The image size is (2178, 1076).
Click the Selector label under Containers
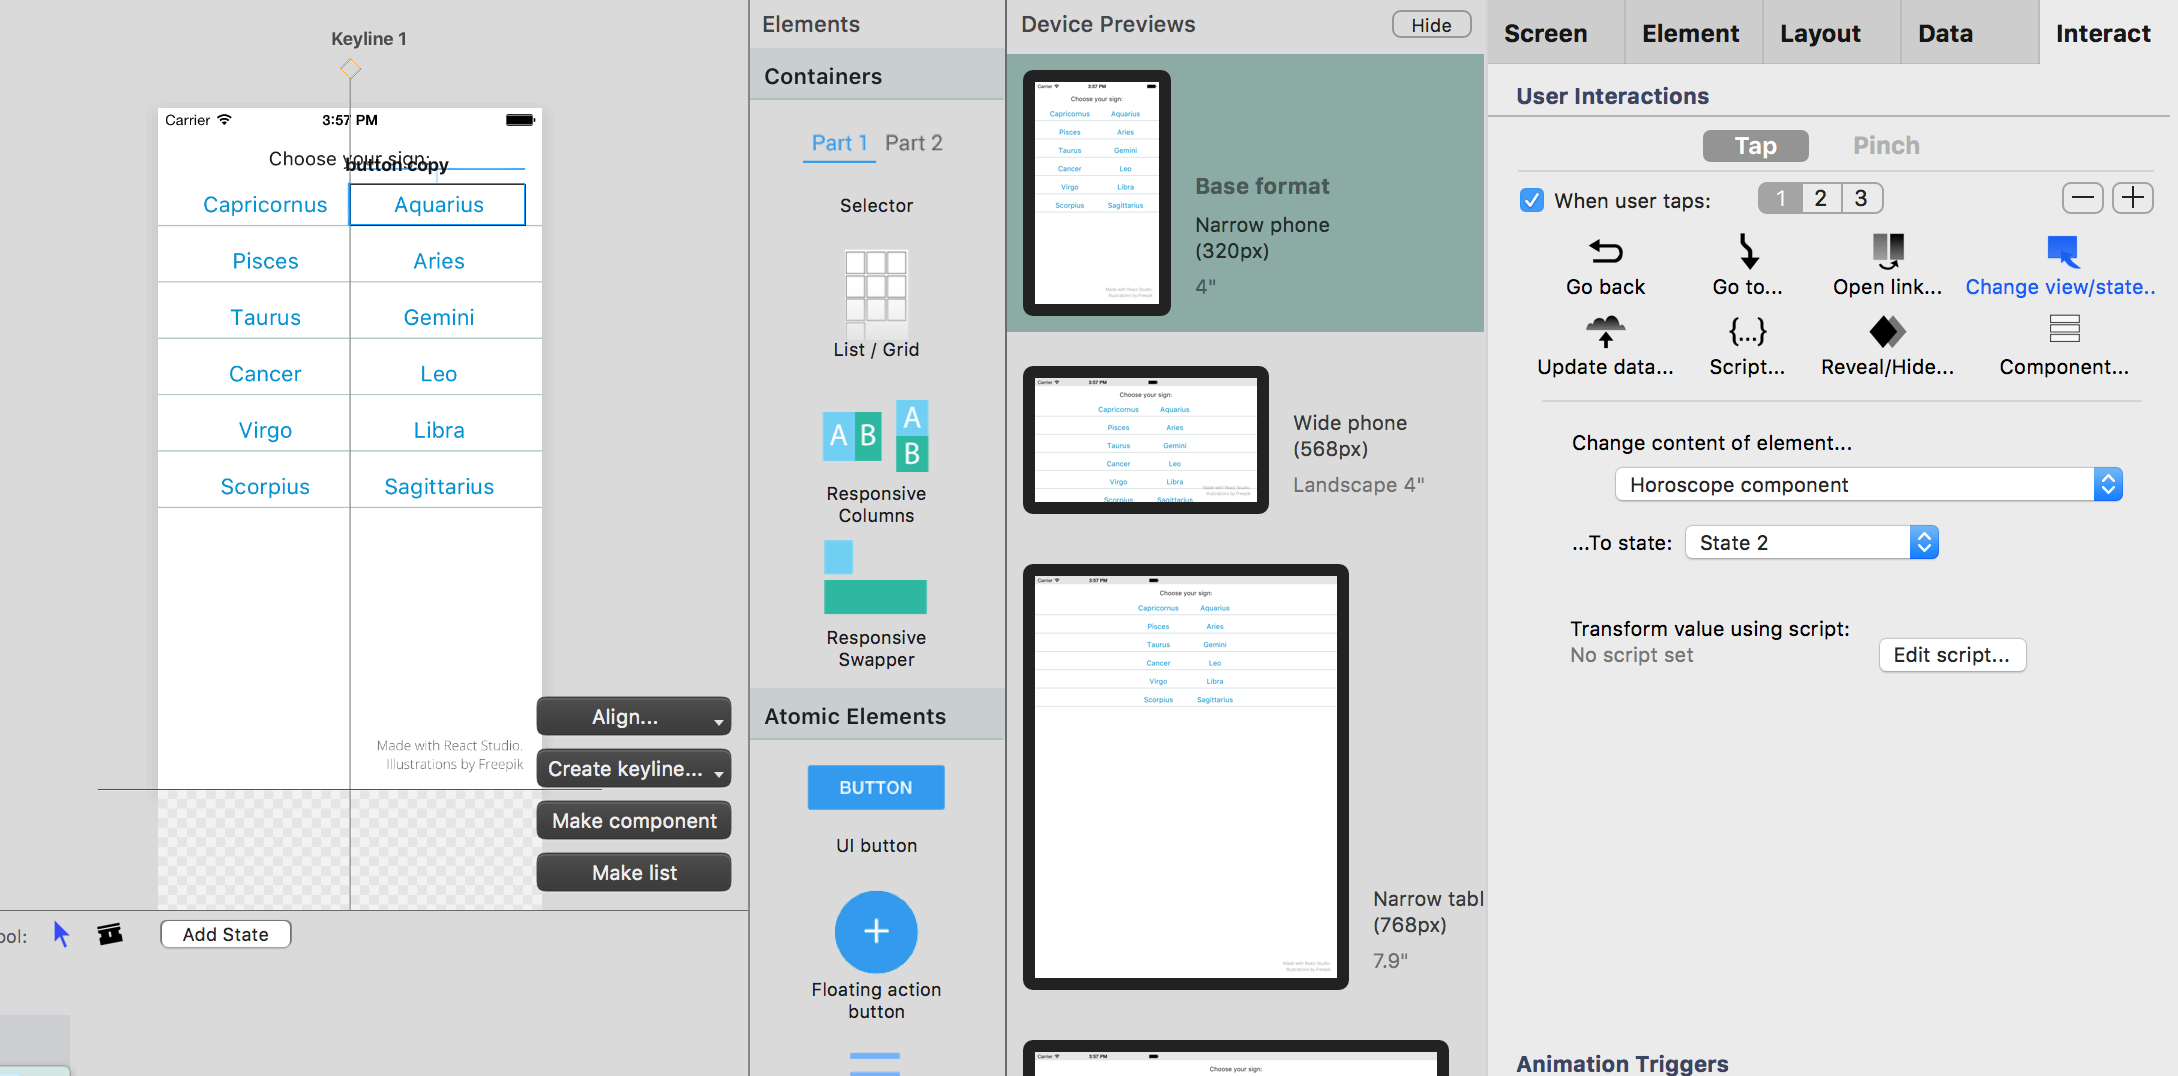tap(876, 205)
